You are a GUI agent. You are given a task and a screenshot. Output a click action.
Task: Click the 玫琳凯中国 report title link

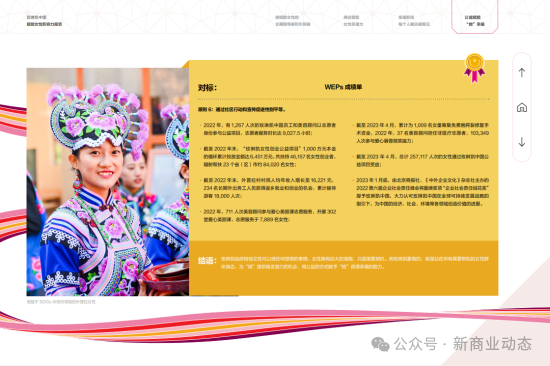point(44,20)
